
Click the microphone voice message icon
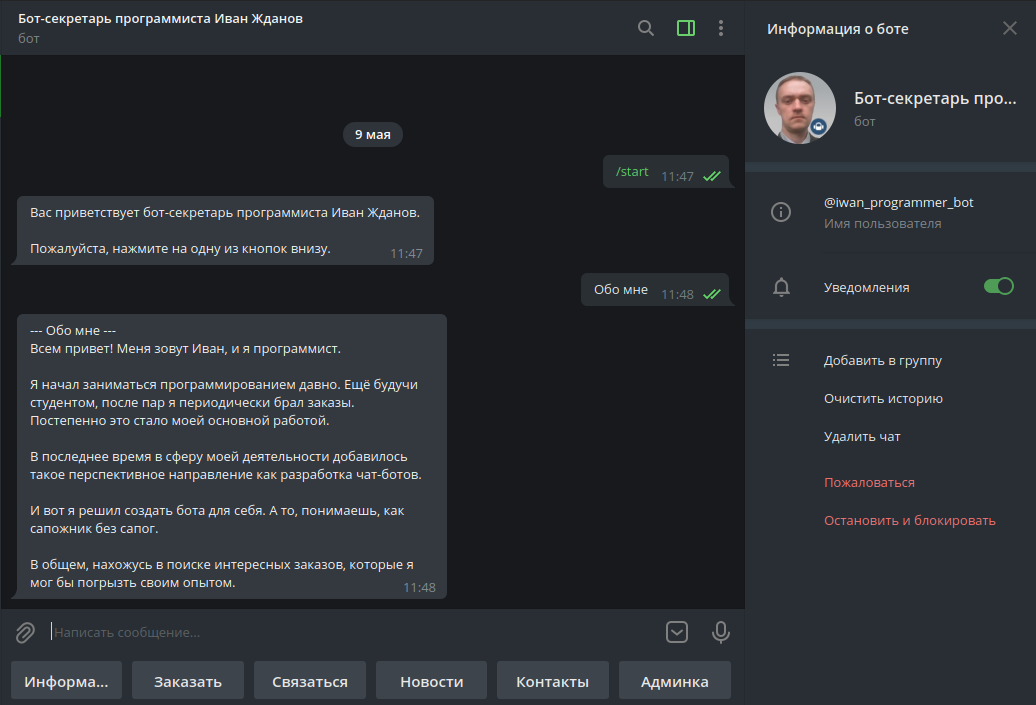[720, 632]
